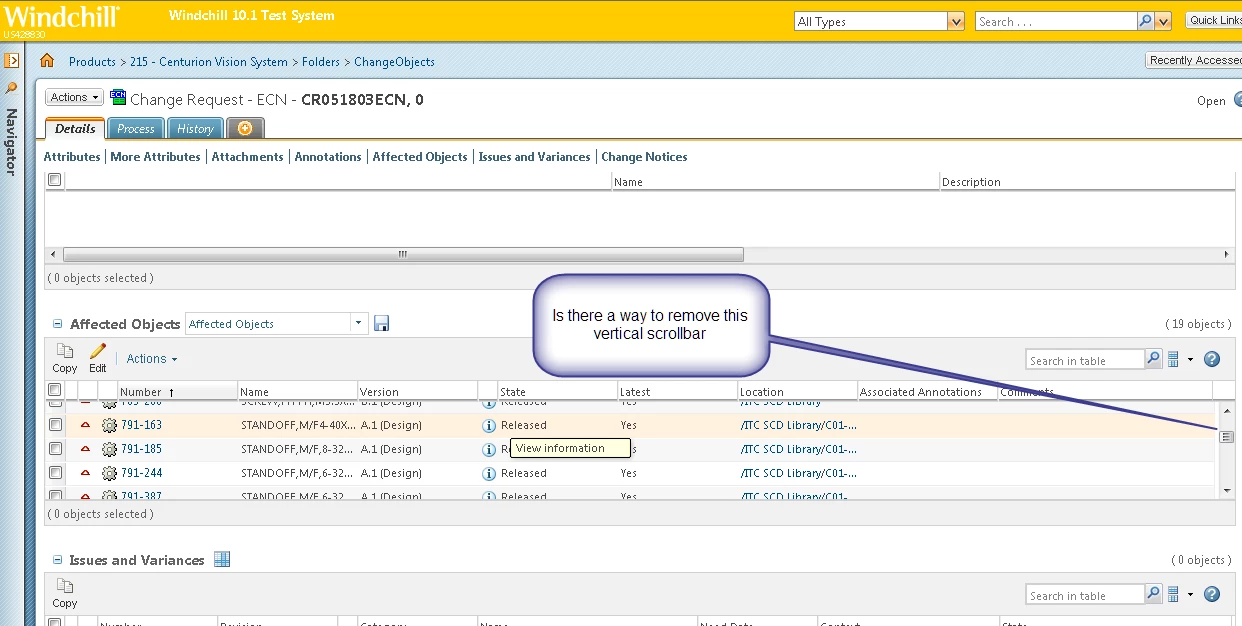Click the Affected Objects scrollbar down arrow
1242x626 pixels.
click(x=1227, y=490)
